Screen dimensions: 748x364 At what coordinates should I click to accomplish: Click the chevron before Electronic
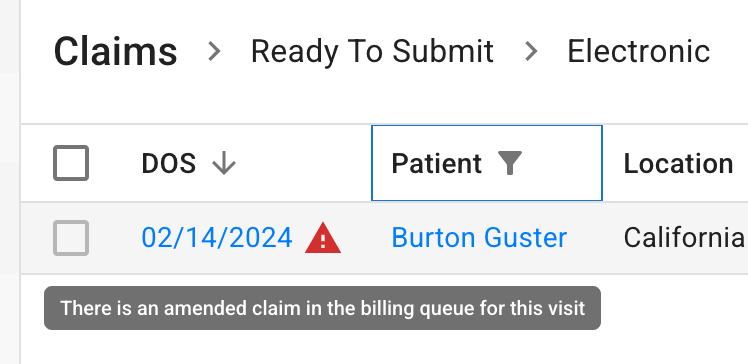tap(531, 51)
